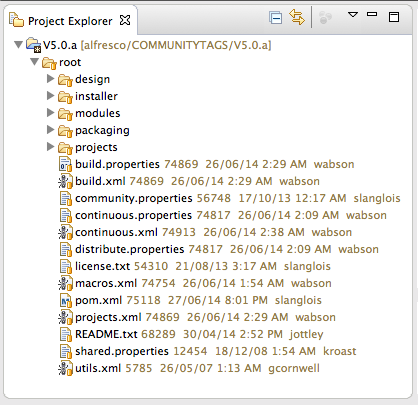Screen dimensions: 418x405
Task: Minimize the Project Explorer view
Action: [x=372, y=14]
